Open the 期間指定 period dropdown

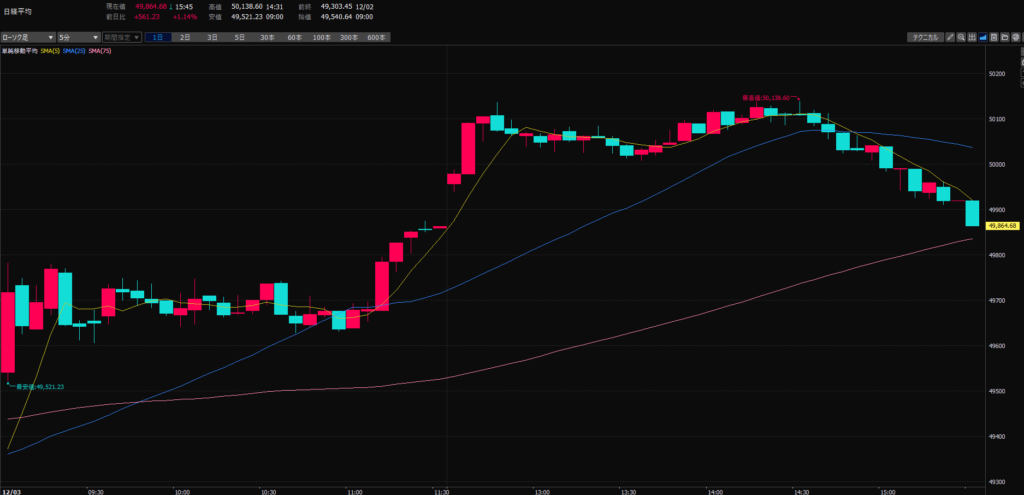click(122, 37)
